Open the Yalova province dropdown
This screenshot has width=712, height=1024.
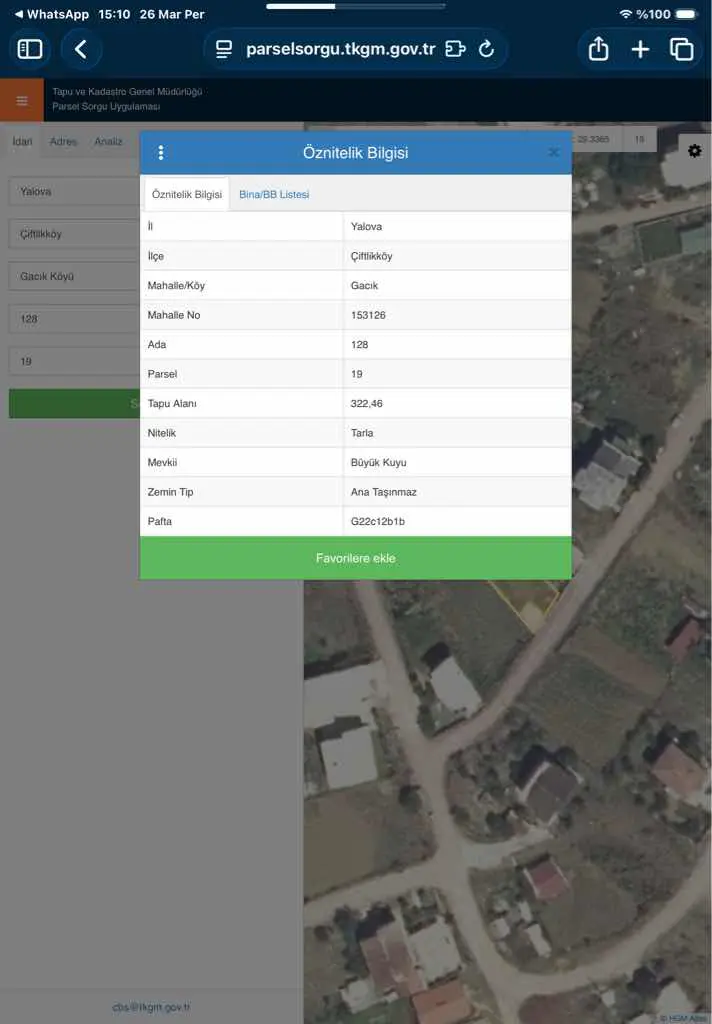click(x=74, y=191)
